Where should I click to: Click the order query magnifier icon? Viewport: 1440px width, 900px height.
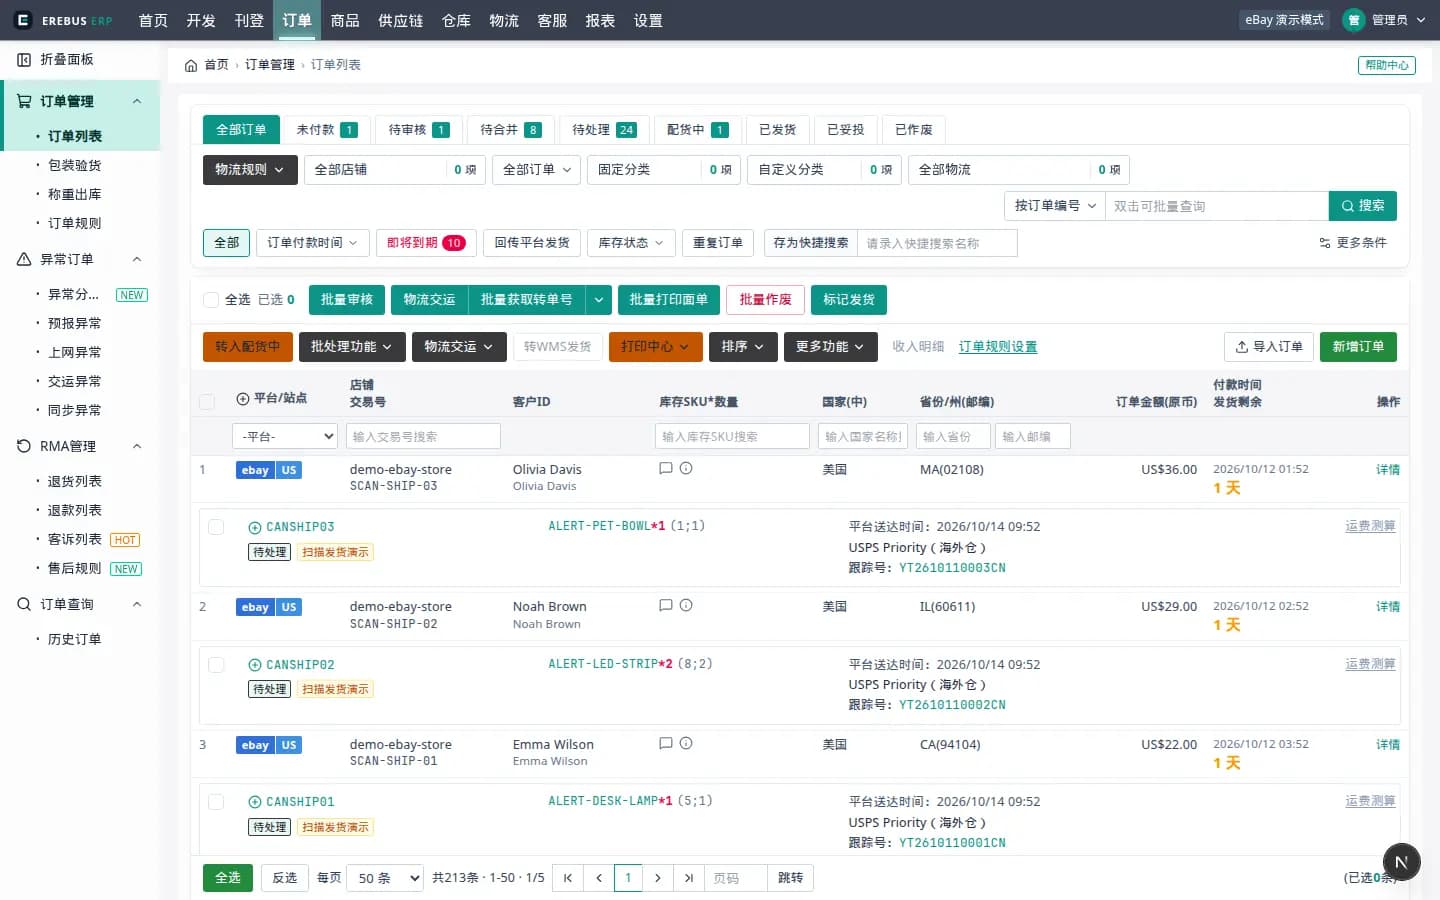pos(24,604)
